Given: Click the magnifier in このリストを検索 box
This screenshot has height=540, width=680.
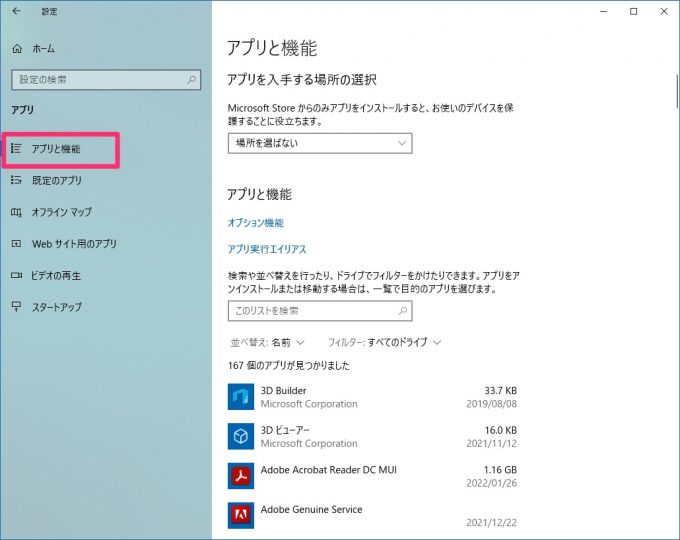Looking at the screenshot, I should pos(403,311).
